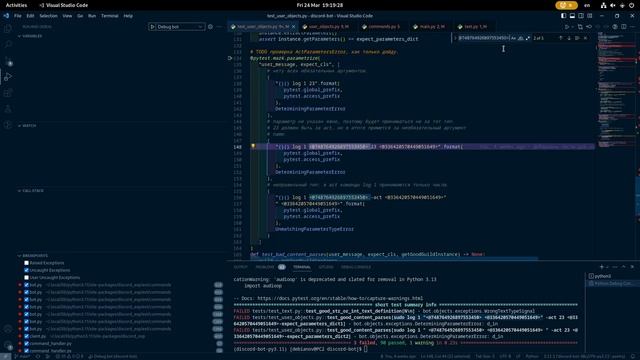Open the Source Control view
Viewport: 640px width, 360px height.
pos(8,60)
